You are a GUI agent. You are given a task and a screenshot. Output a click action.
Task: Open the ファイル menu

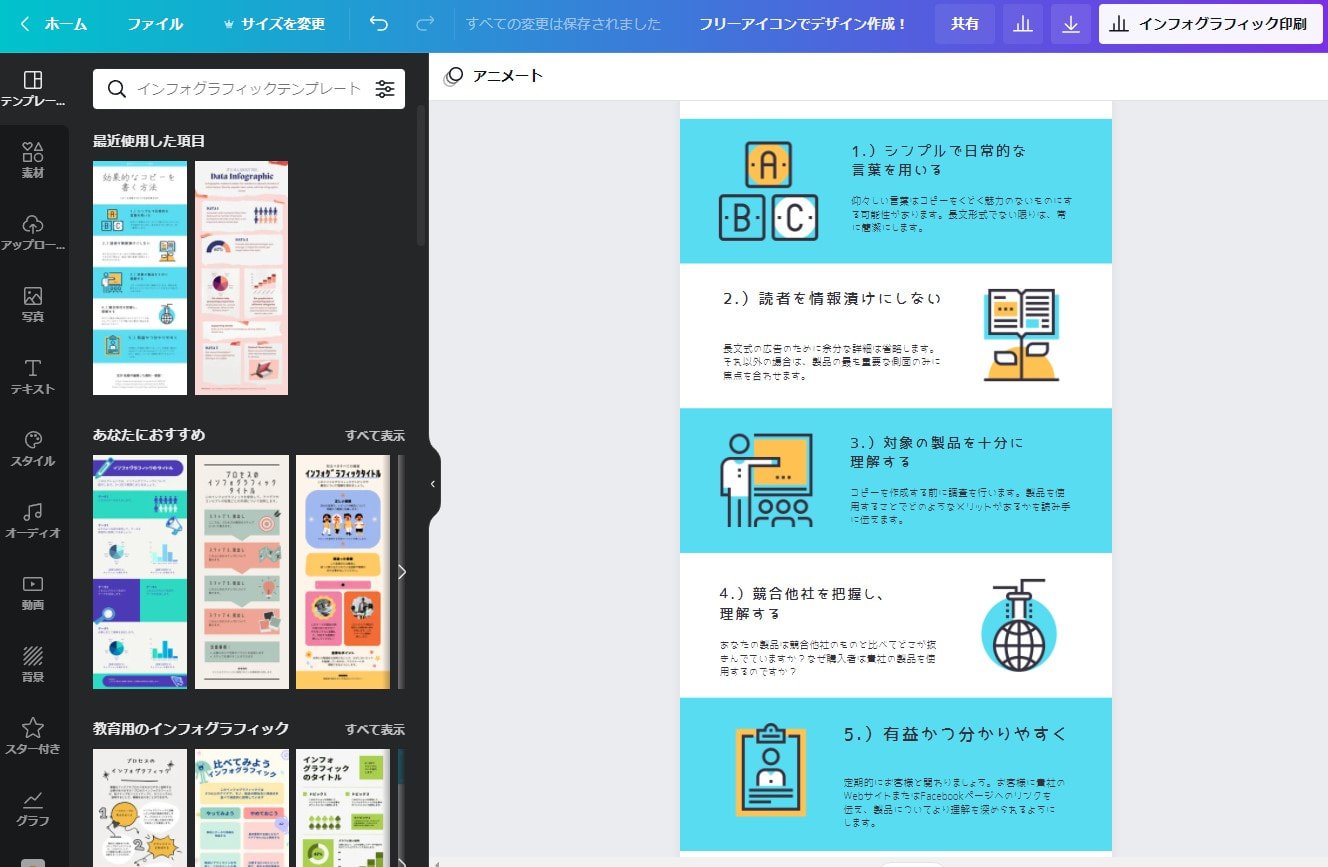point(155,24)
